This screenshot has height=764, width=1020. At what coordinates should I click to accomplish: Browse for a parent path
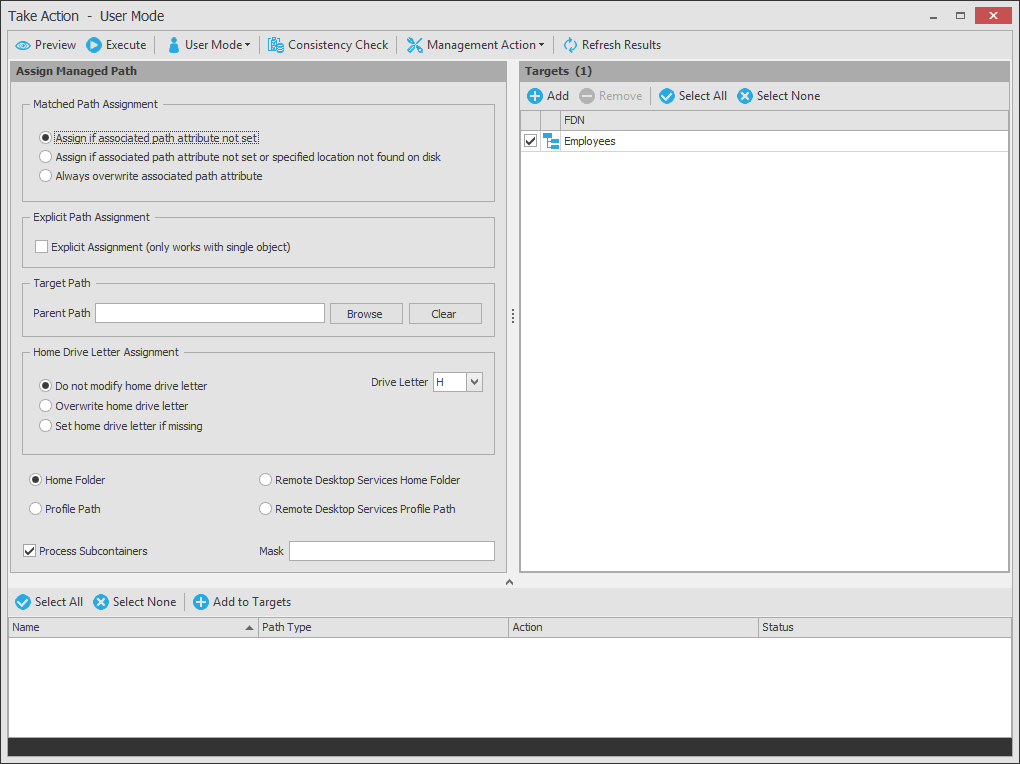tap(366, 314)
